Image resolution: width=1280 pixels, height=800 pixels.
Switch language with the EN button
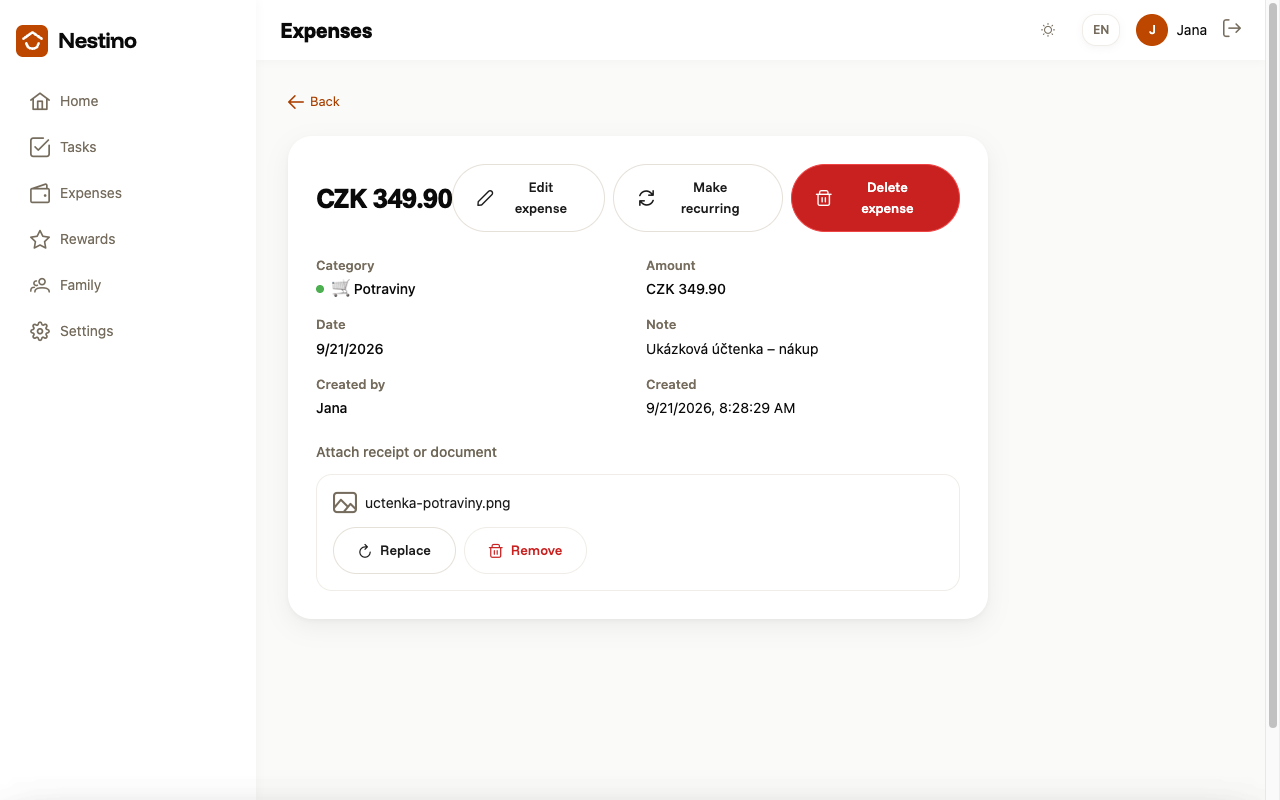[1101, 30]
